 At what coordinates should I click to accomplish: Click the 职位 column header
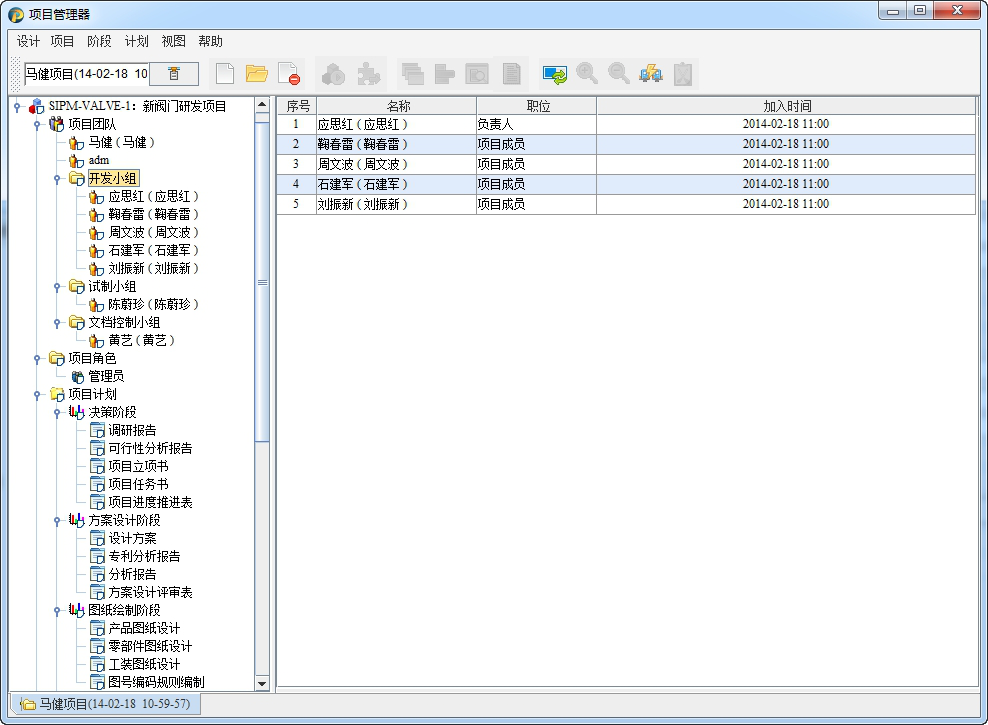point(537,106)
